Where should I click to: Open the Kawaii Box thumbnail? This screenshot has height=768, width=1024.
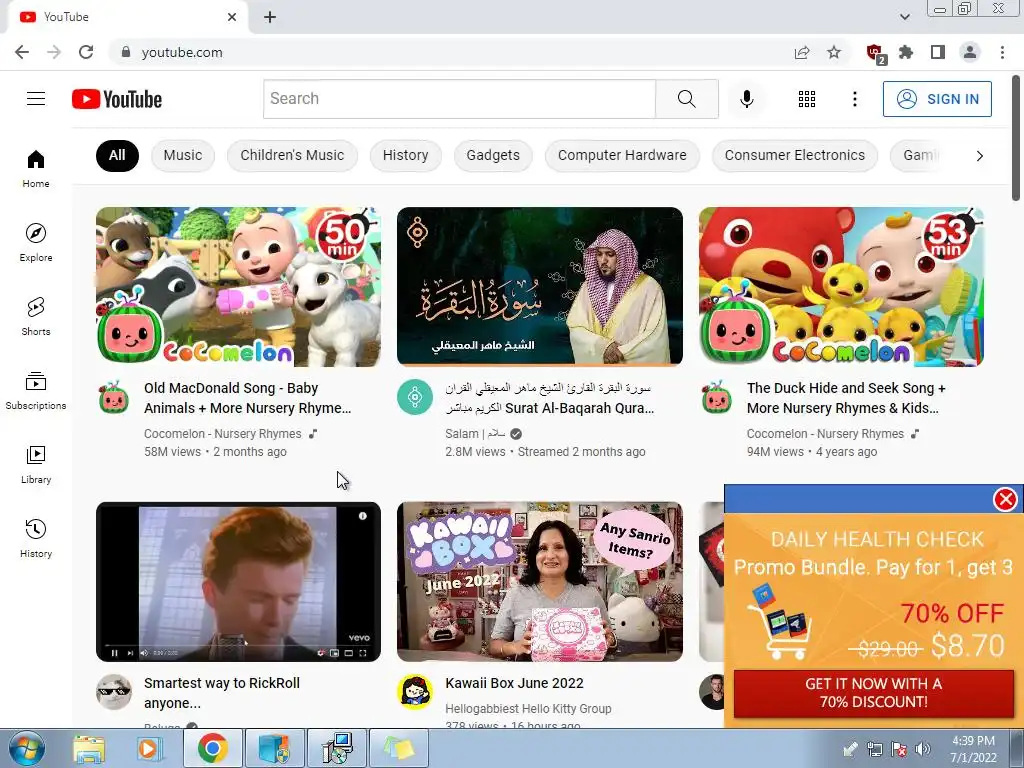(x=539, y=582)
